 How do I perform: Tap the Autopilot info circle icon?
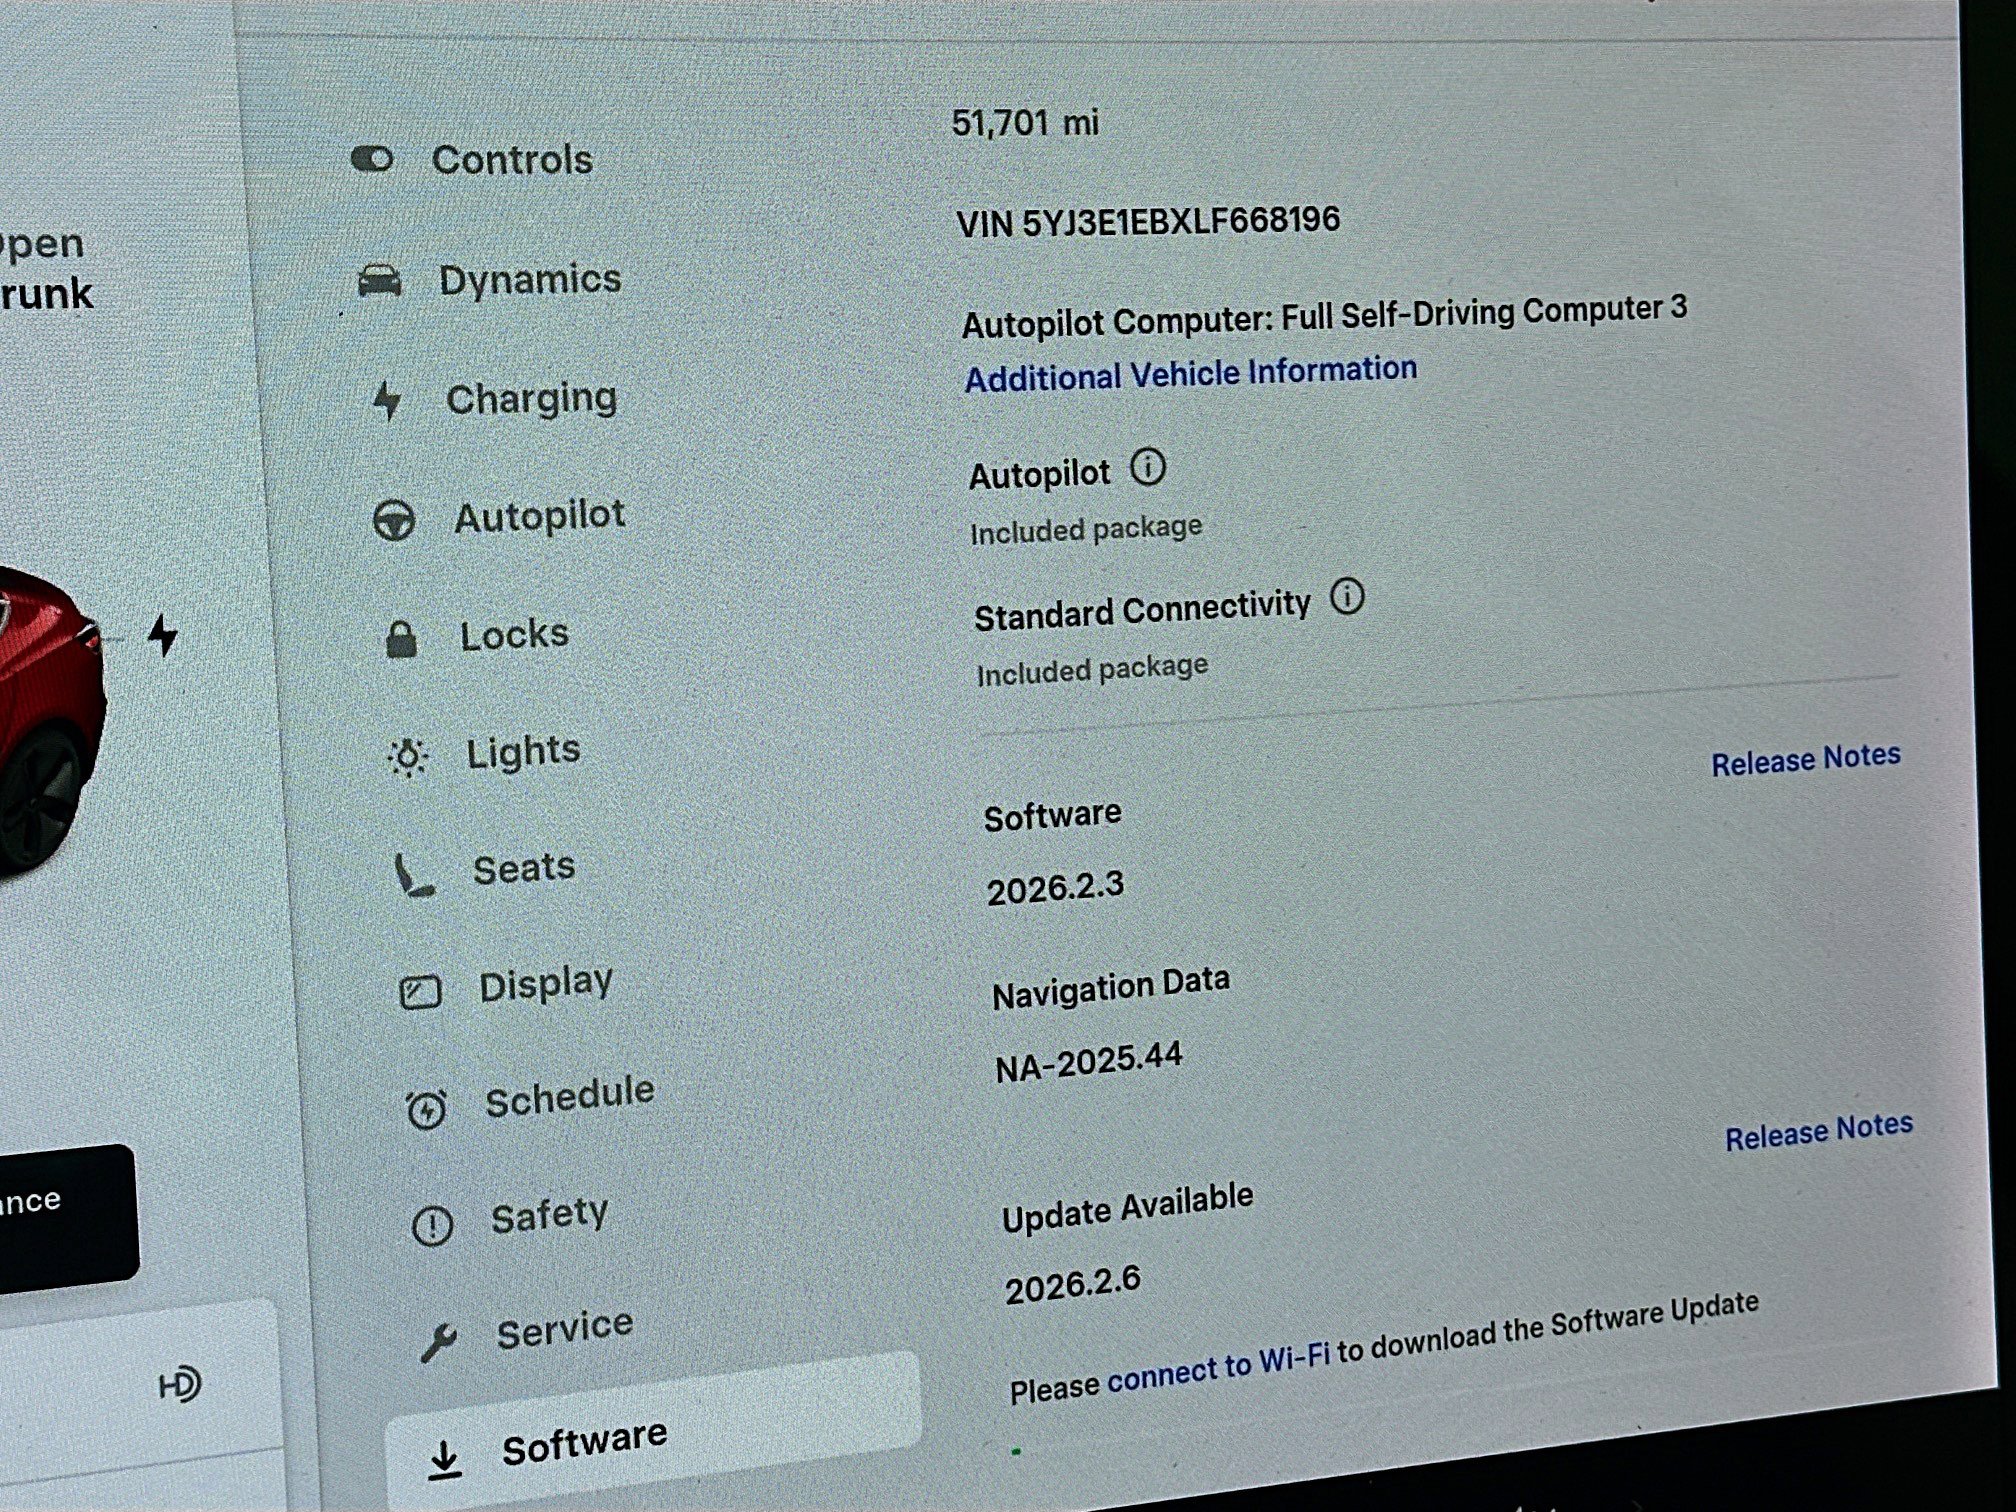point(1146,467)
